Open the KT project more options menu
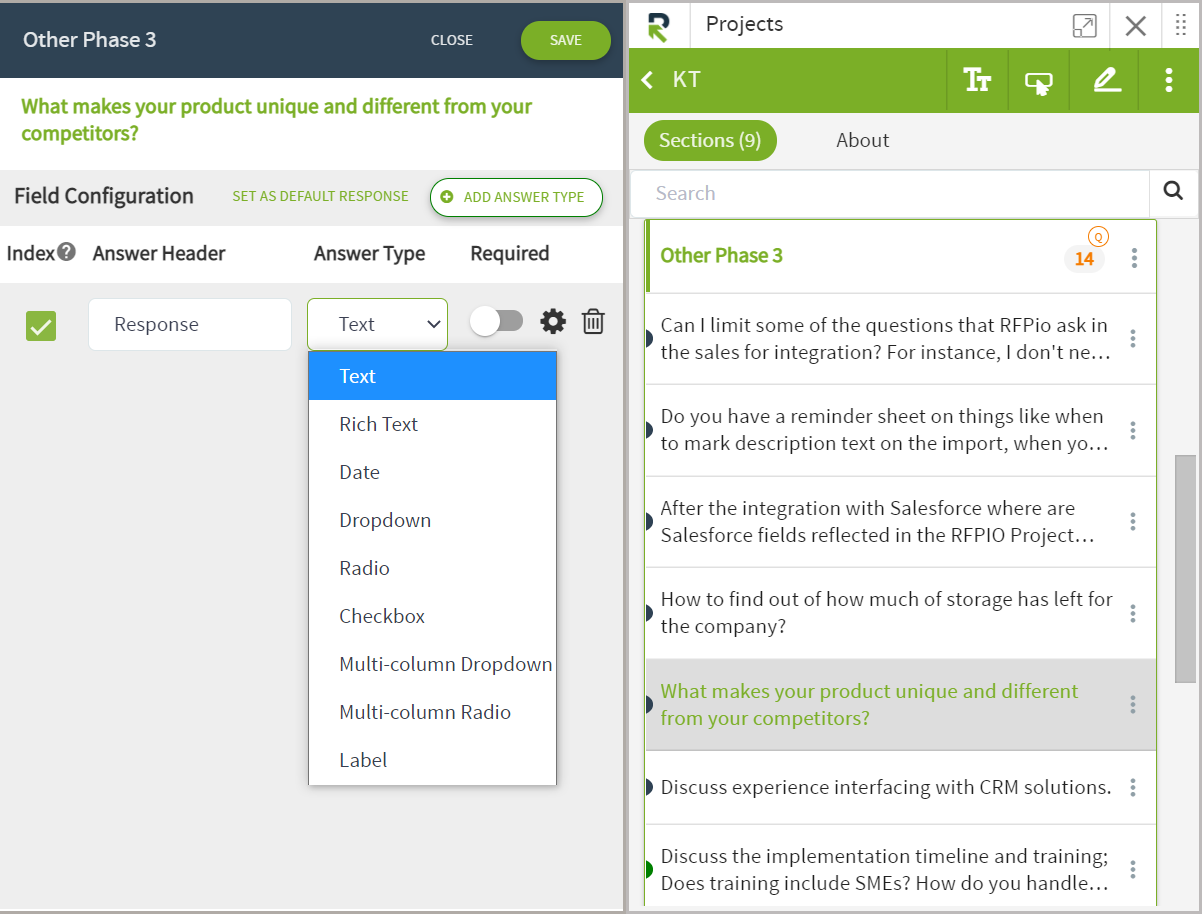1202x914 pixels. [x=1168, y=80]
